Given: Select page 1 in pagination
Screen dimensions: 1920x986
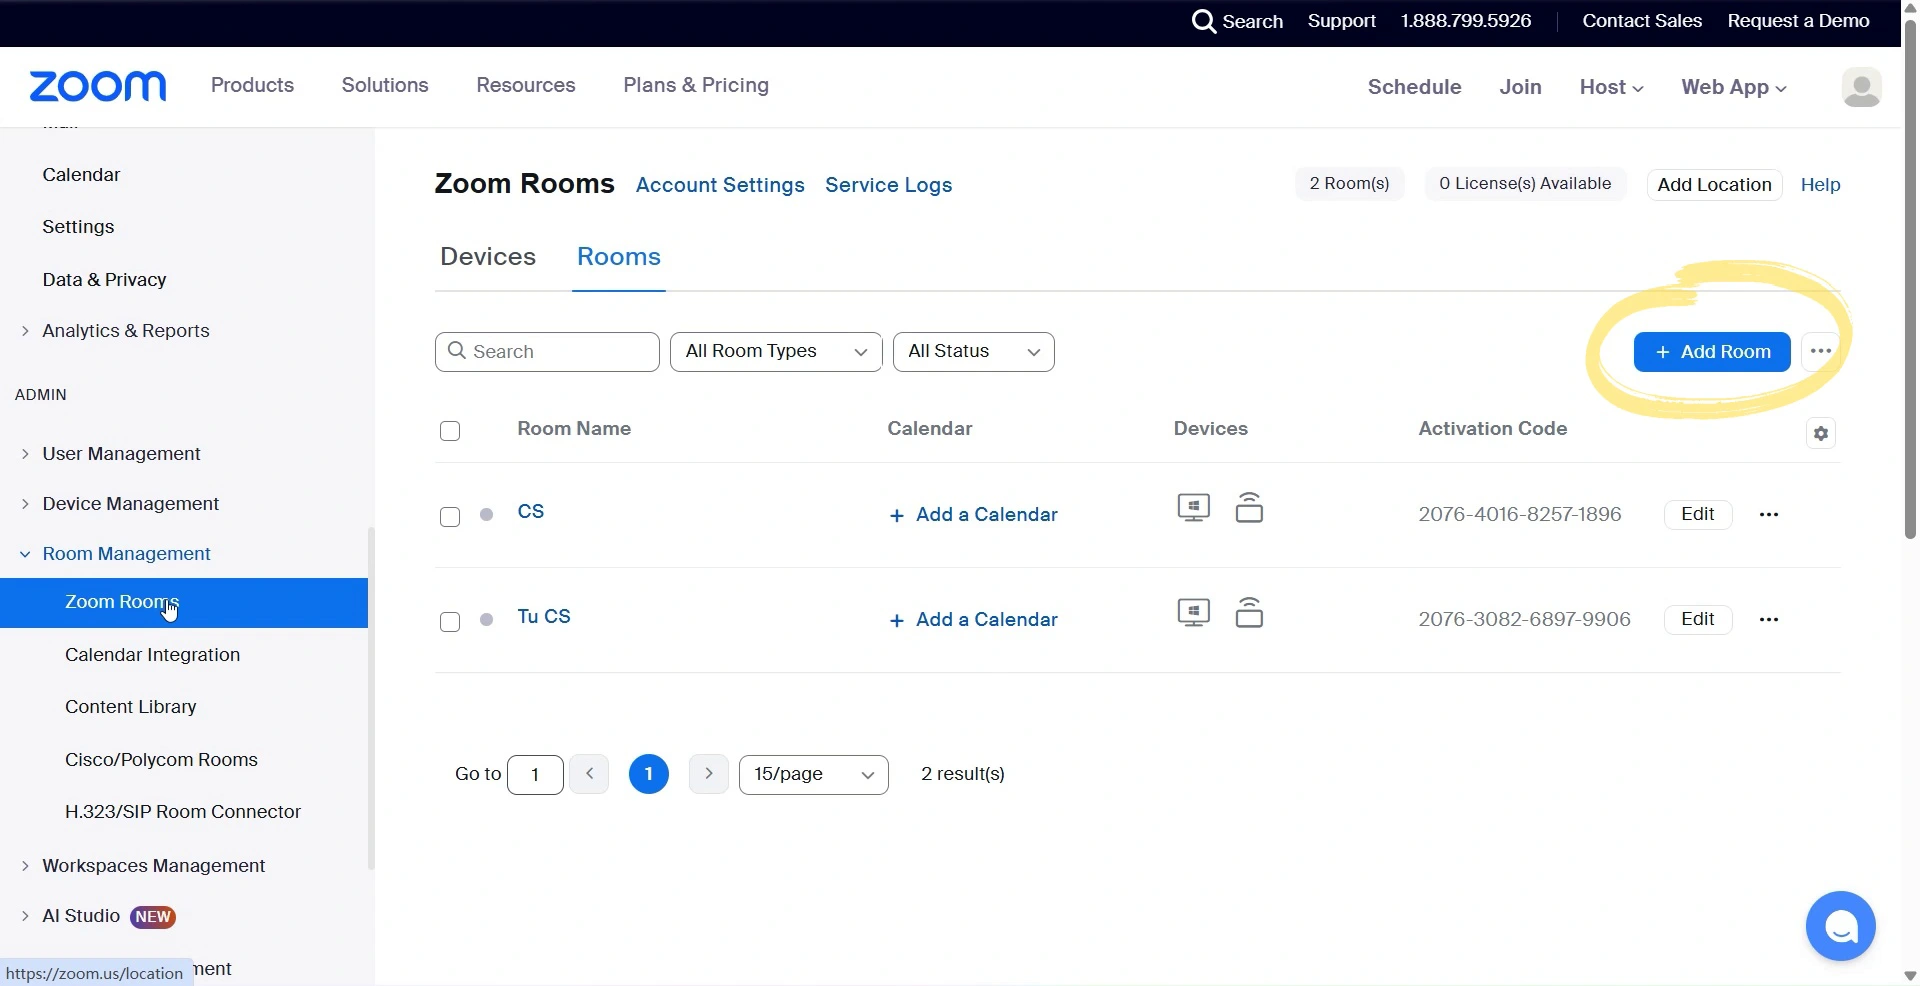Looking at the screenshot, I should point(648,774).
